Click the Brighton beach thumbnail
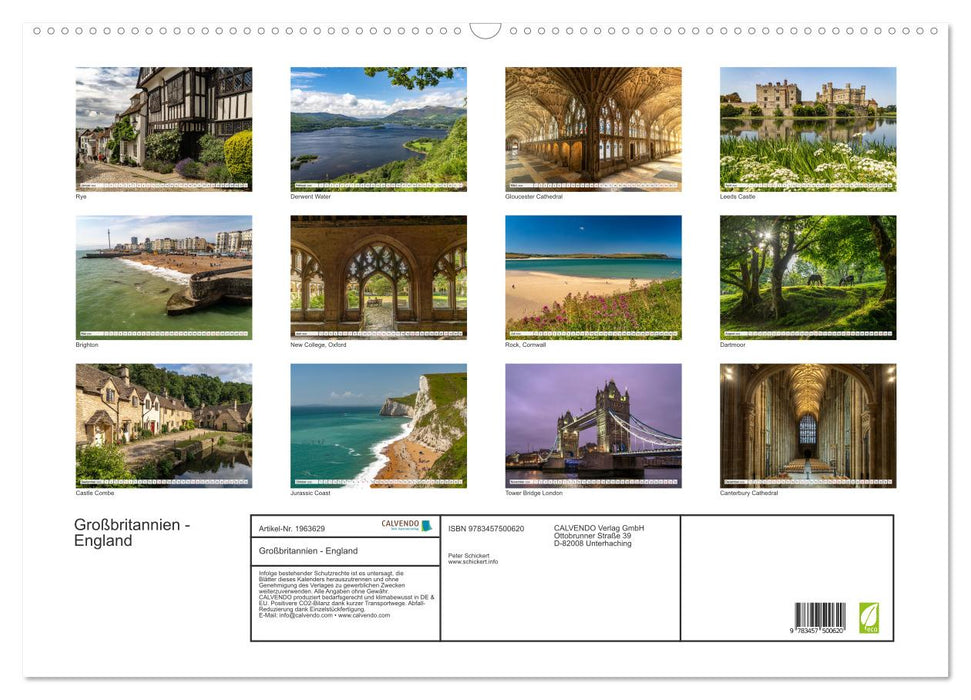 [x=164, y=277]
